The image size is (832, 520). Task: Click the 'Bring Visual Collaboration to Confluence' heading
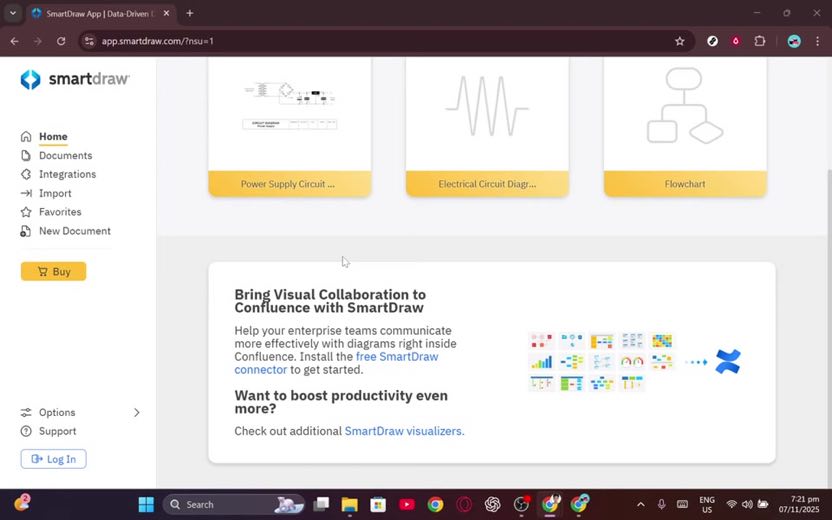[330, 301]
